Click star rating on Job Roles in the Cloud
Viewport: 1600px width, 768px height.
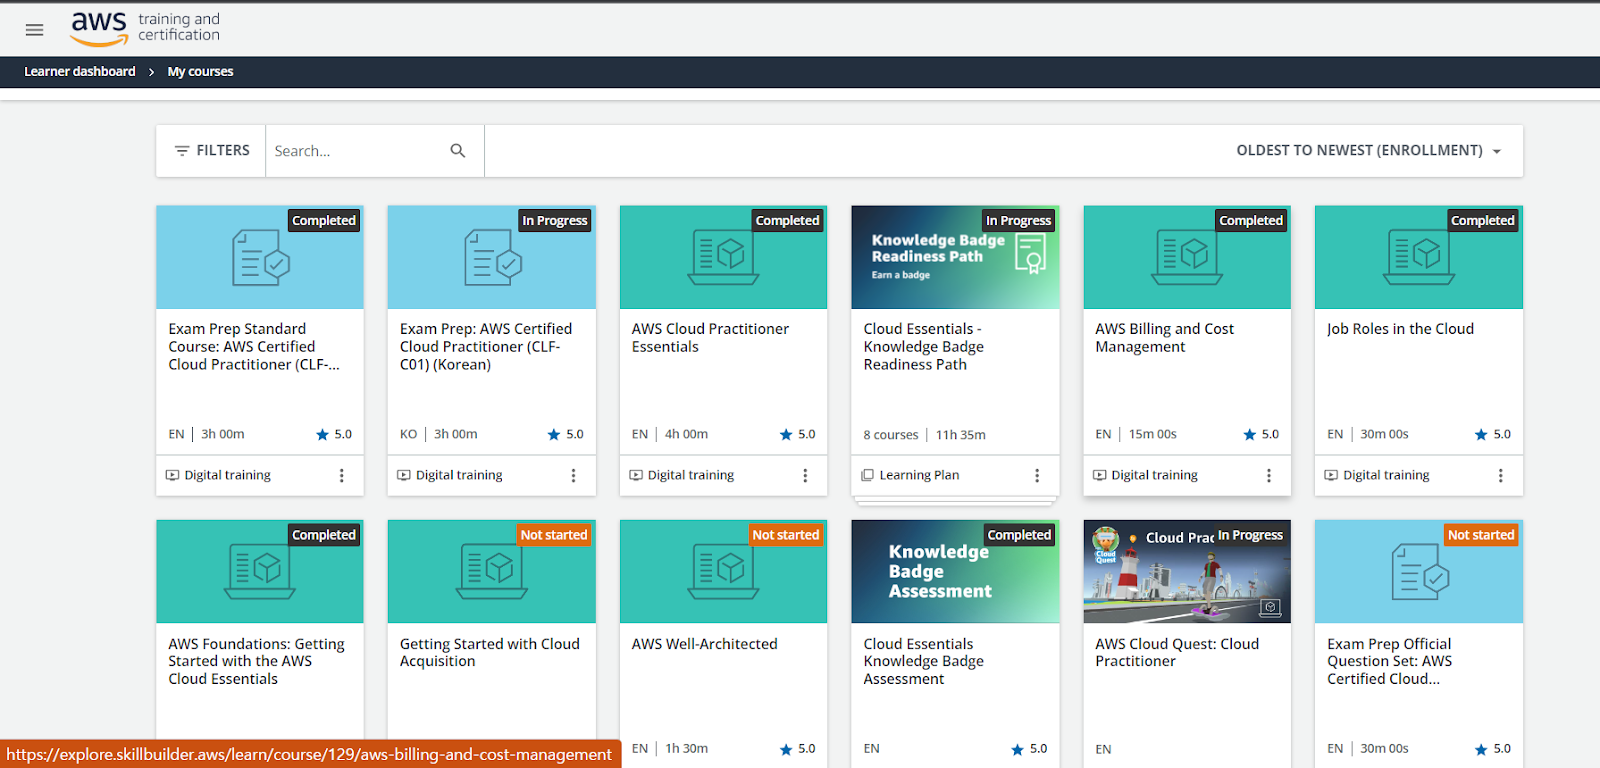(x=1493, y=435)
